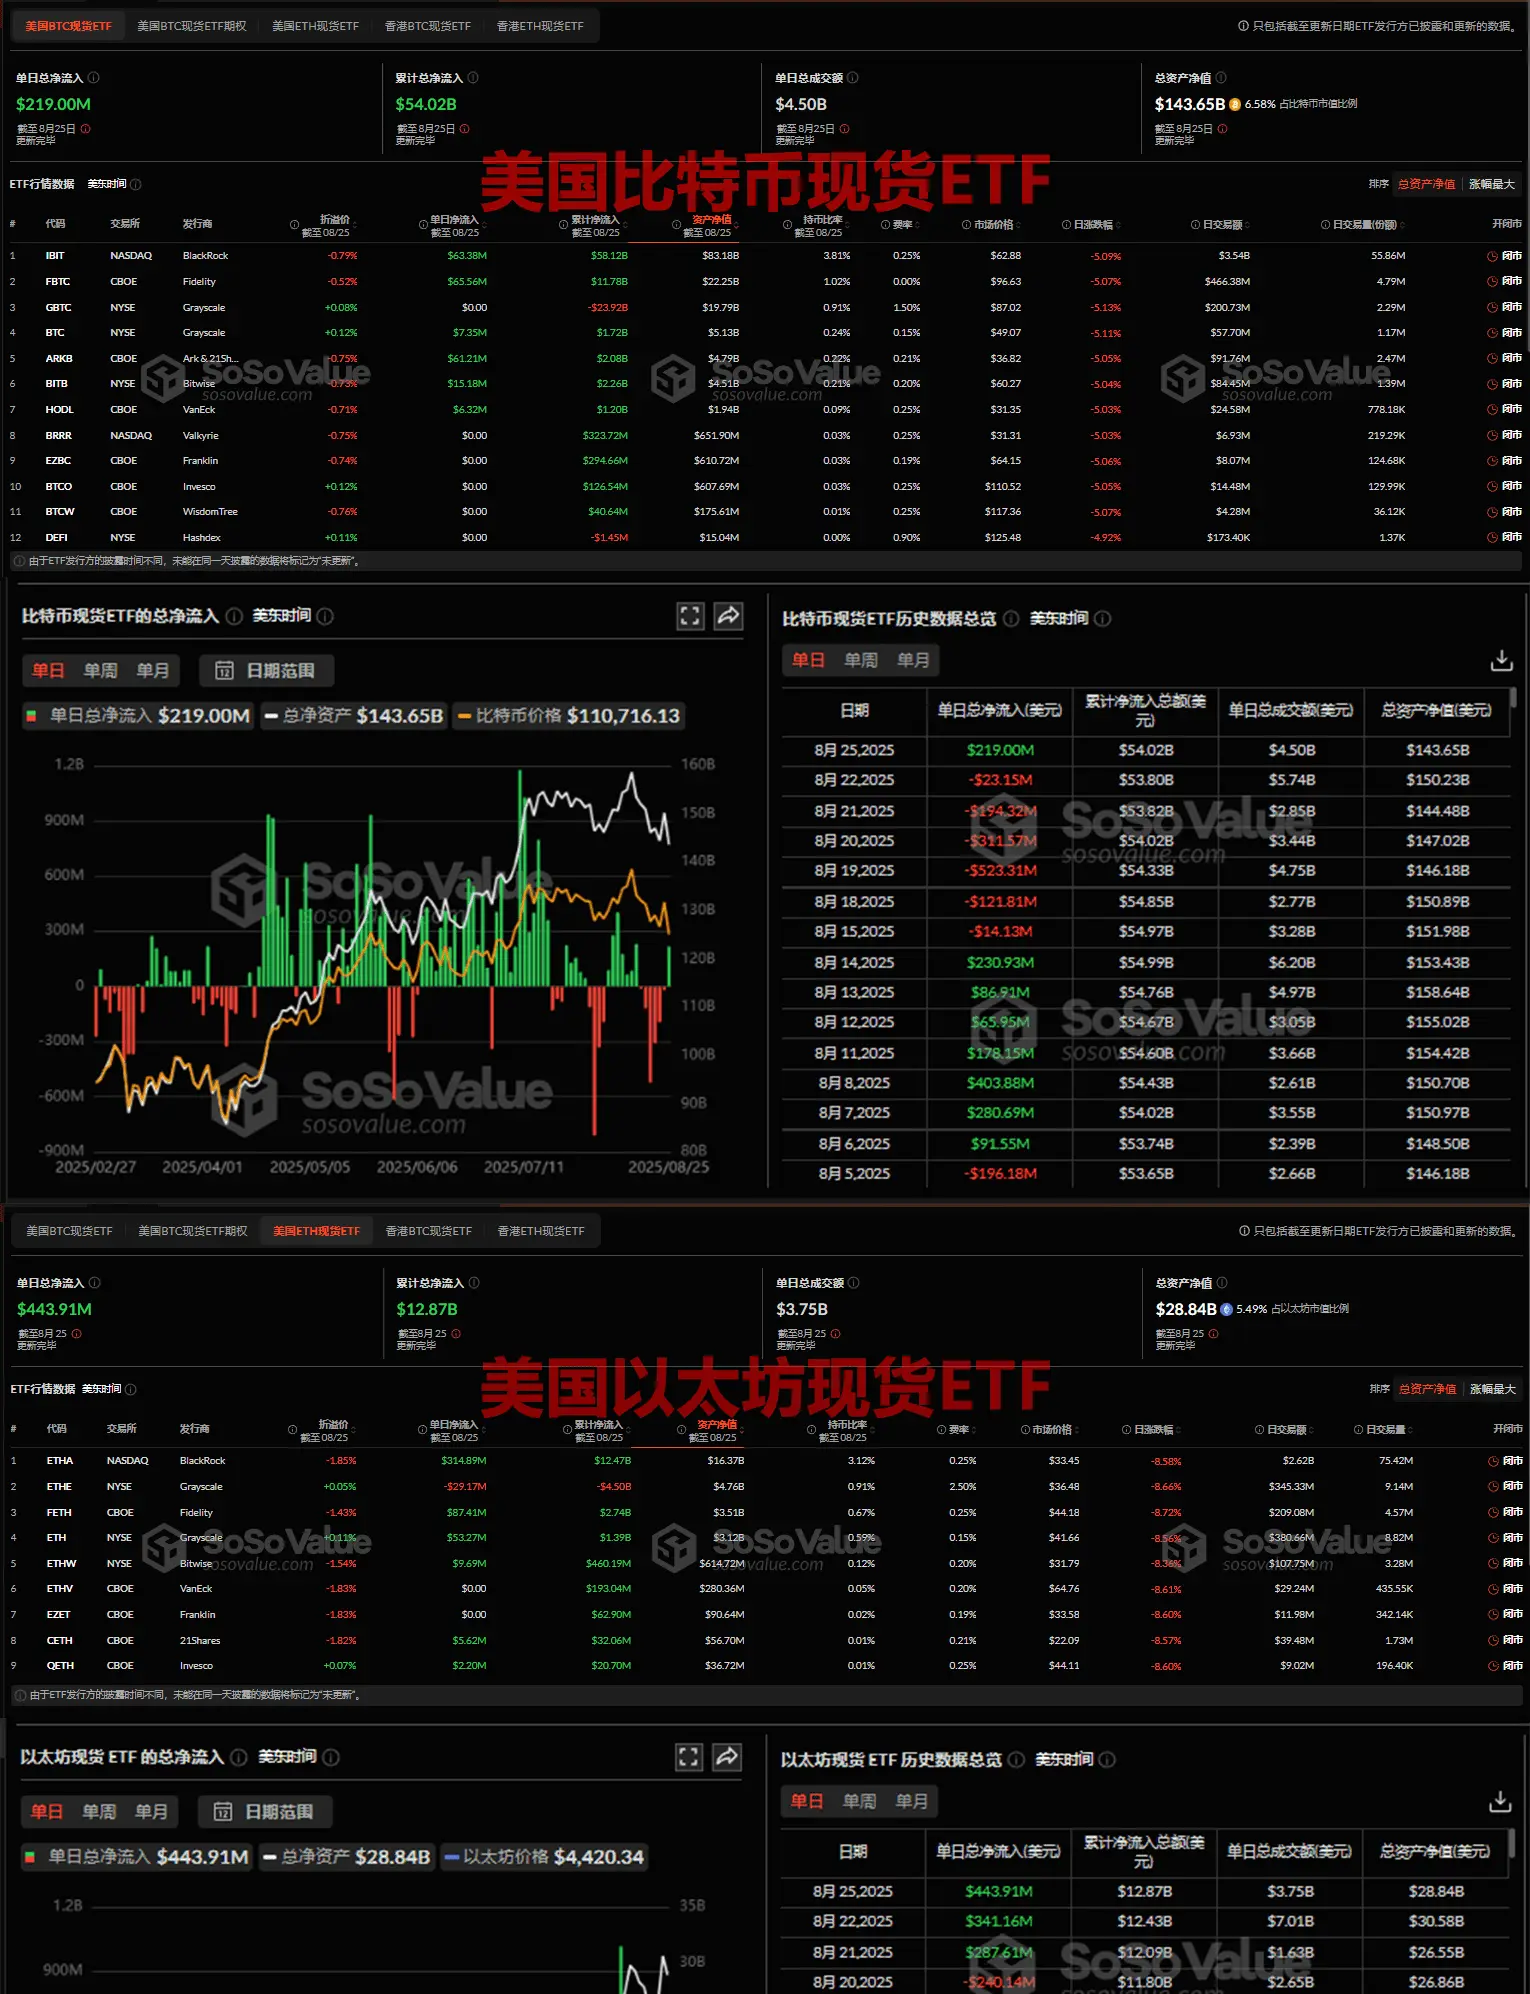Click info icon at top disclosure note in Bitcoin section
Image resolution: width=1530 pixels, height=1994 pixels.
pyautogui.click(x=1243, y=26)
